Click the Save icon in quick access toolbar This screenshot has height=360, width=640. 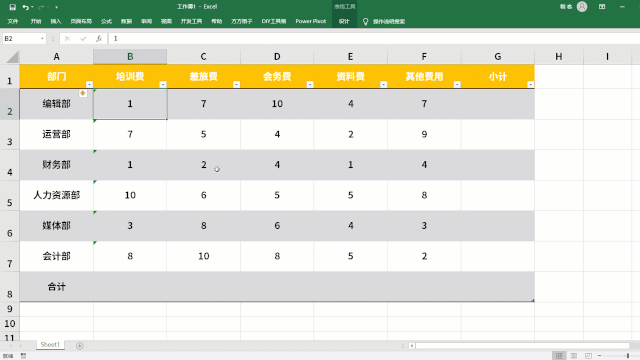(13, 7)
